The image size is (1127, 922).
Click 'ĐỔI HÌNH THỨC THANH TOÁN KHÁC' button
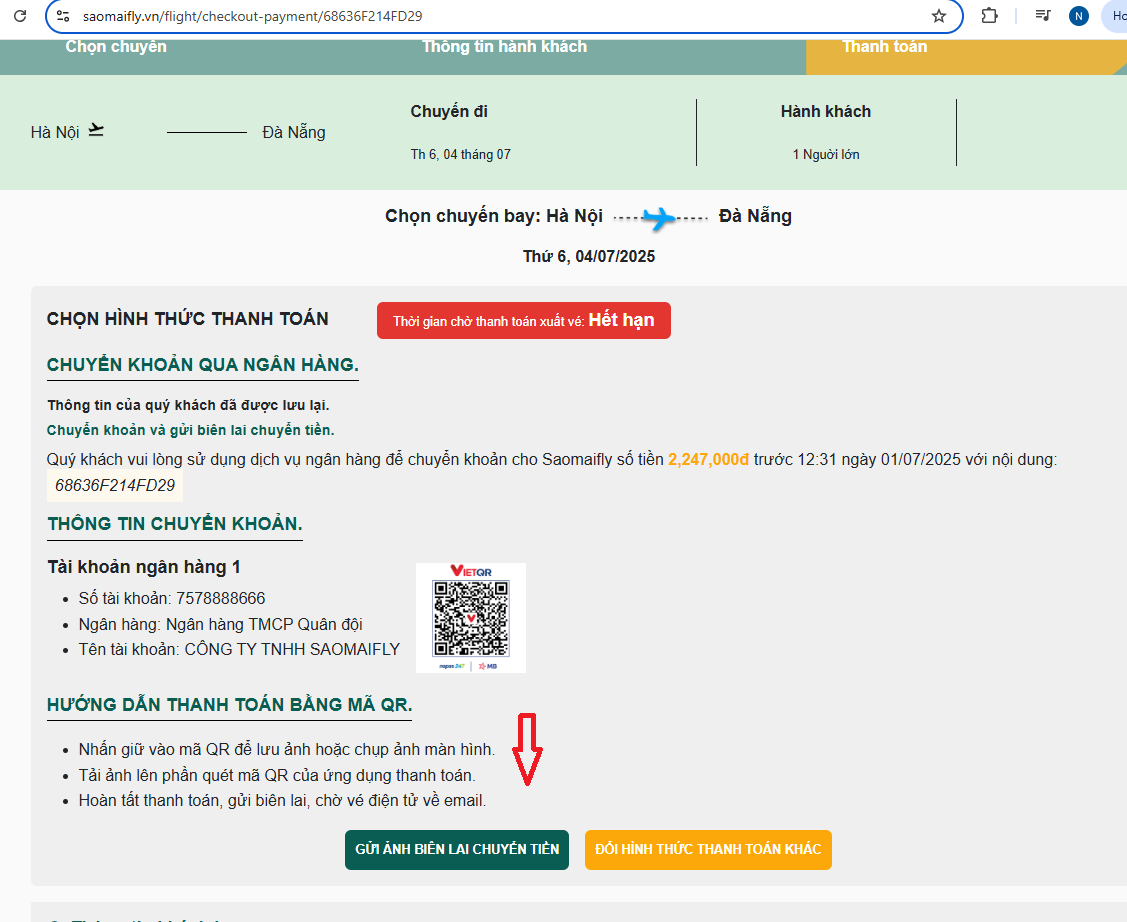point(708,850)
